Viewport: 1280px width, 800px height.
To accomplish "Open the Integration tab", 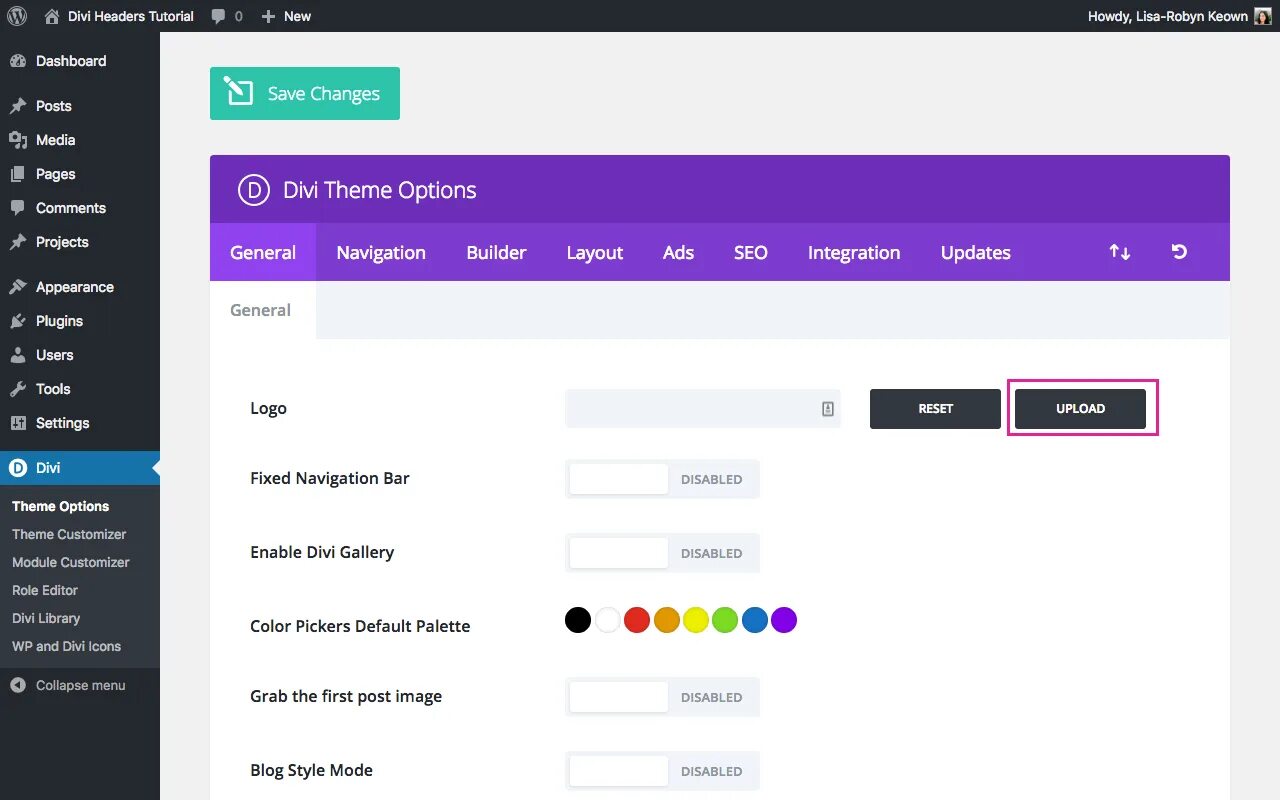I will (x=854, y=252).
